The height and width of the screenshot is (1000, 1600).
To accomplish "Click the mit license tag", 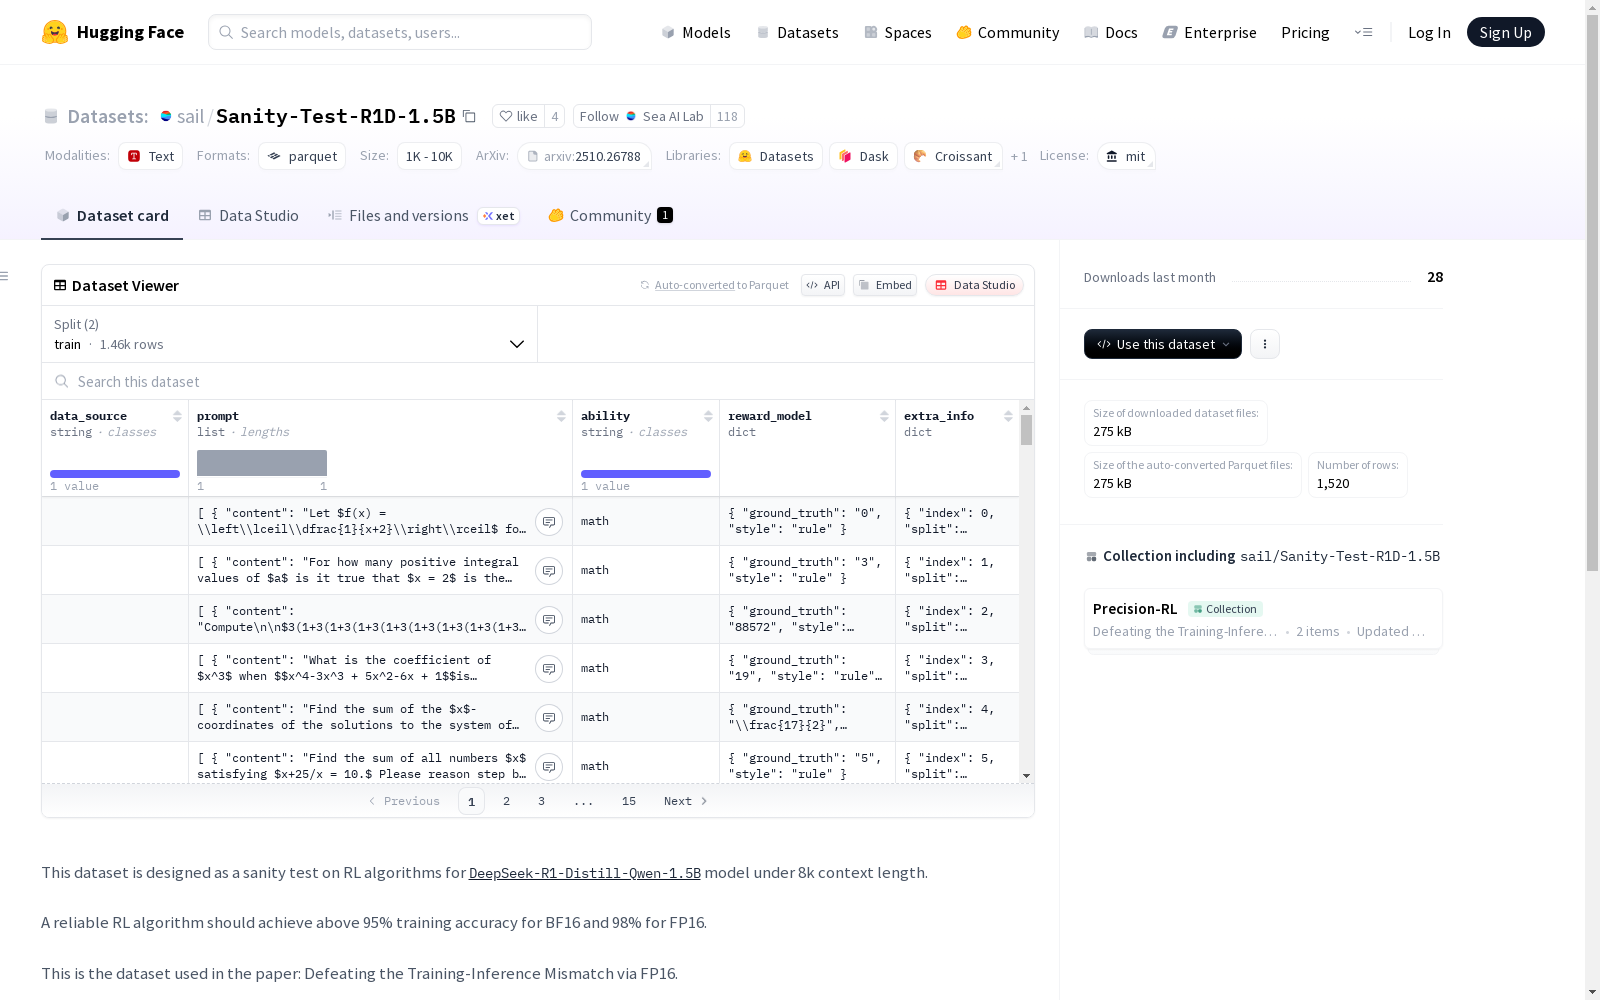I will point(1126,156).
